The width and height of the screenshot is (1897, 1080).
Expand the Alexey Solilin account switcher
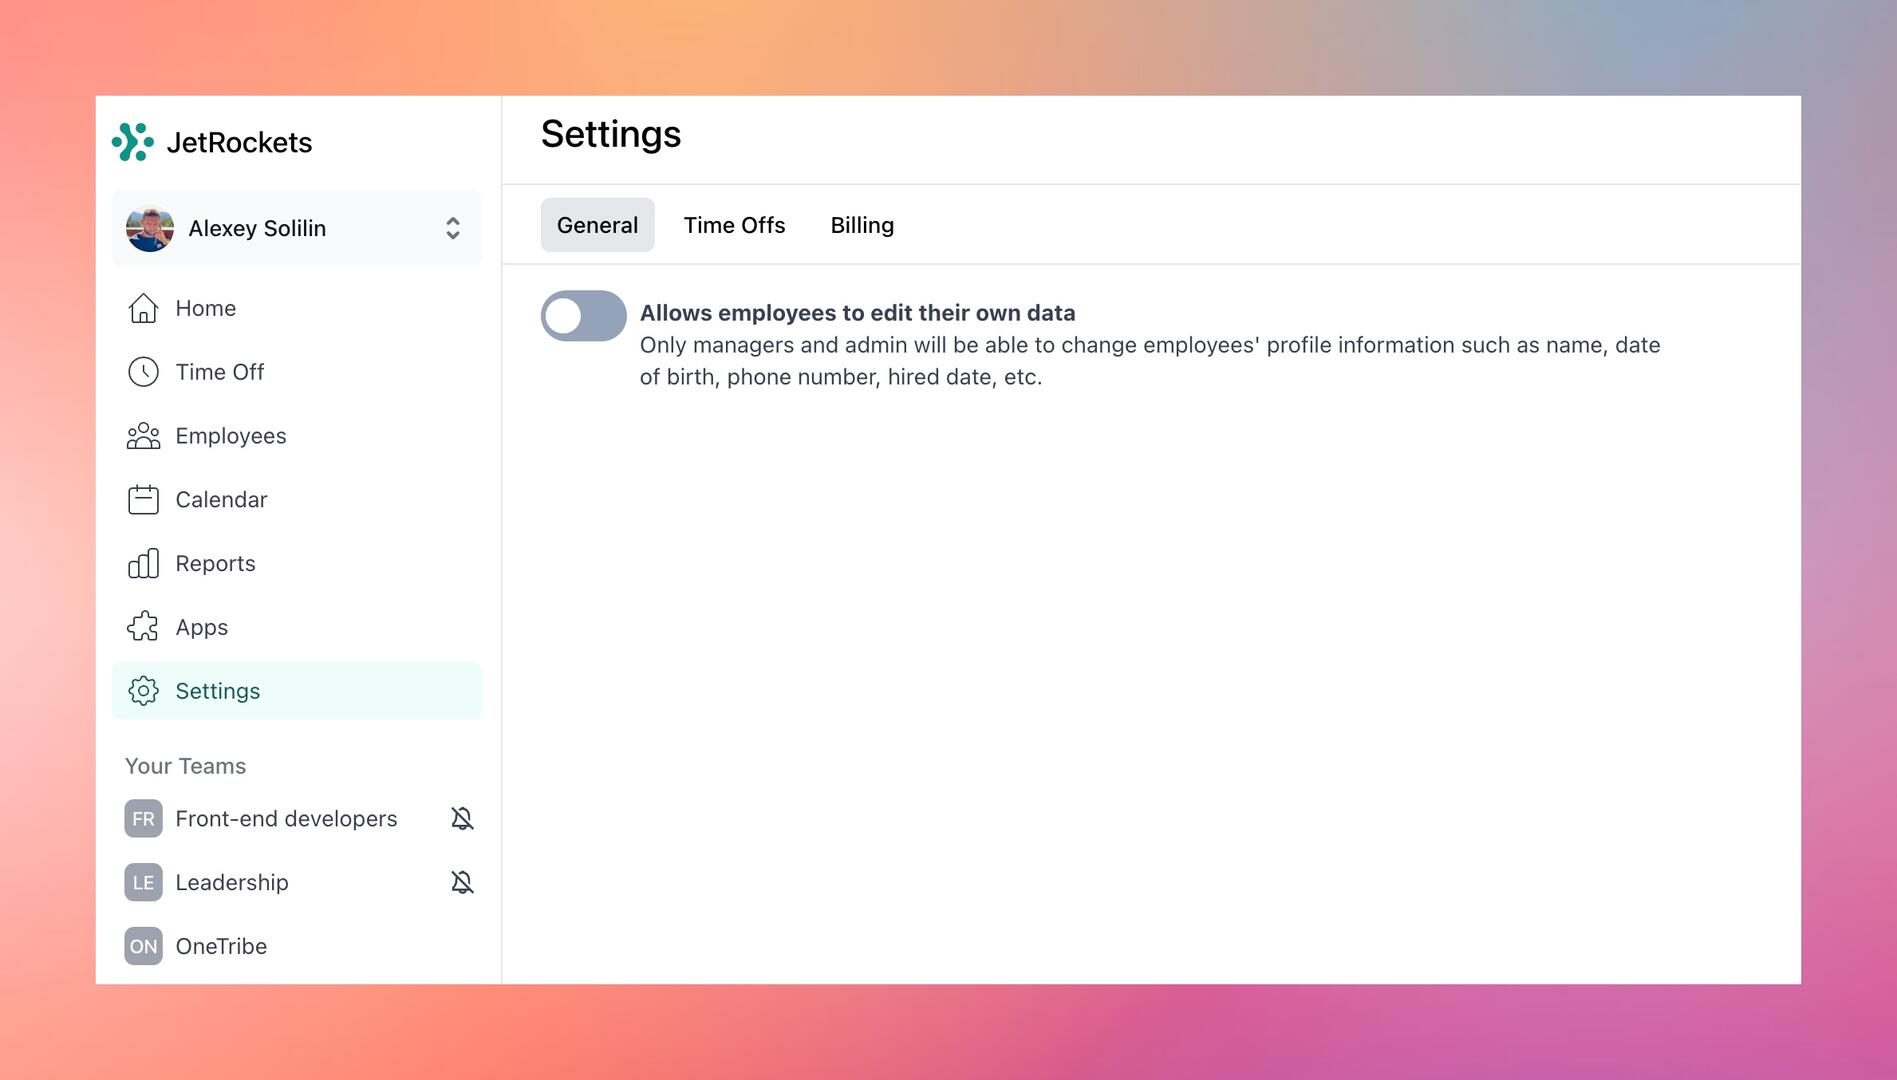[x=453, y=228]
